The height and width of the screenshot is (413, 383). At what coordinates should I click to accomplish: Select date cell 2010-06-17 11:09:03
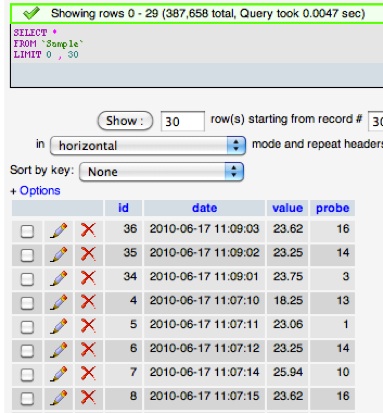[x=204, y=229]
